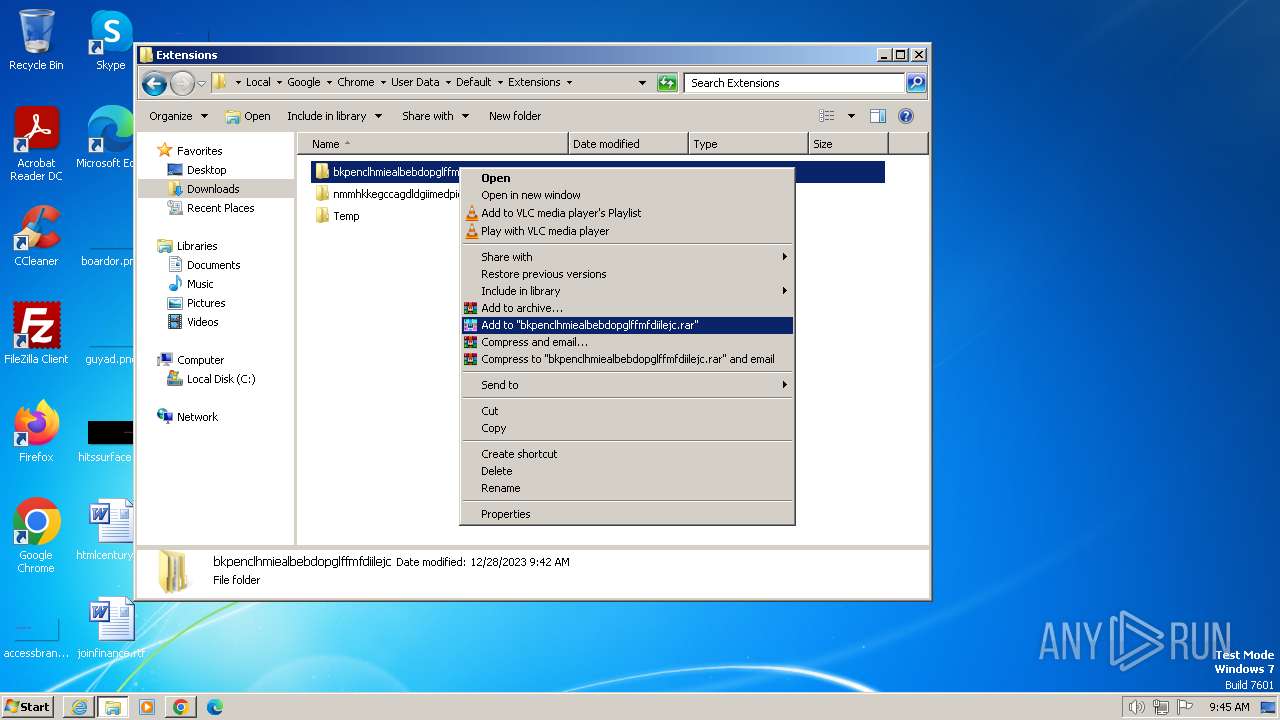
Task: Open Properties from the context menu
Action: pos(627,514)
